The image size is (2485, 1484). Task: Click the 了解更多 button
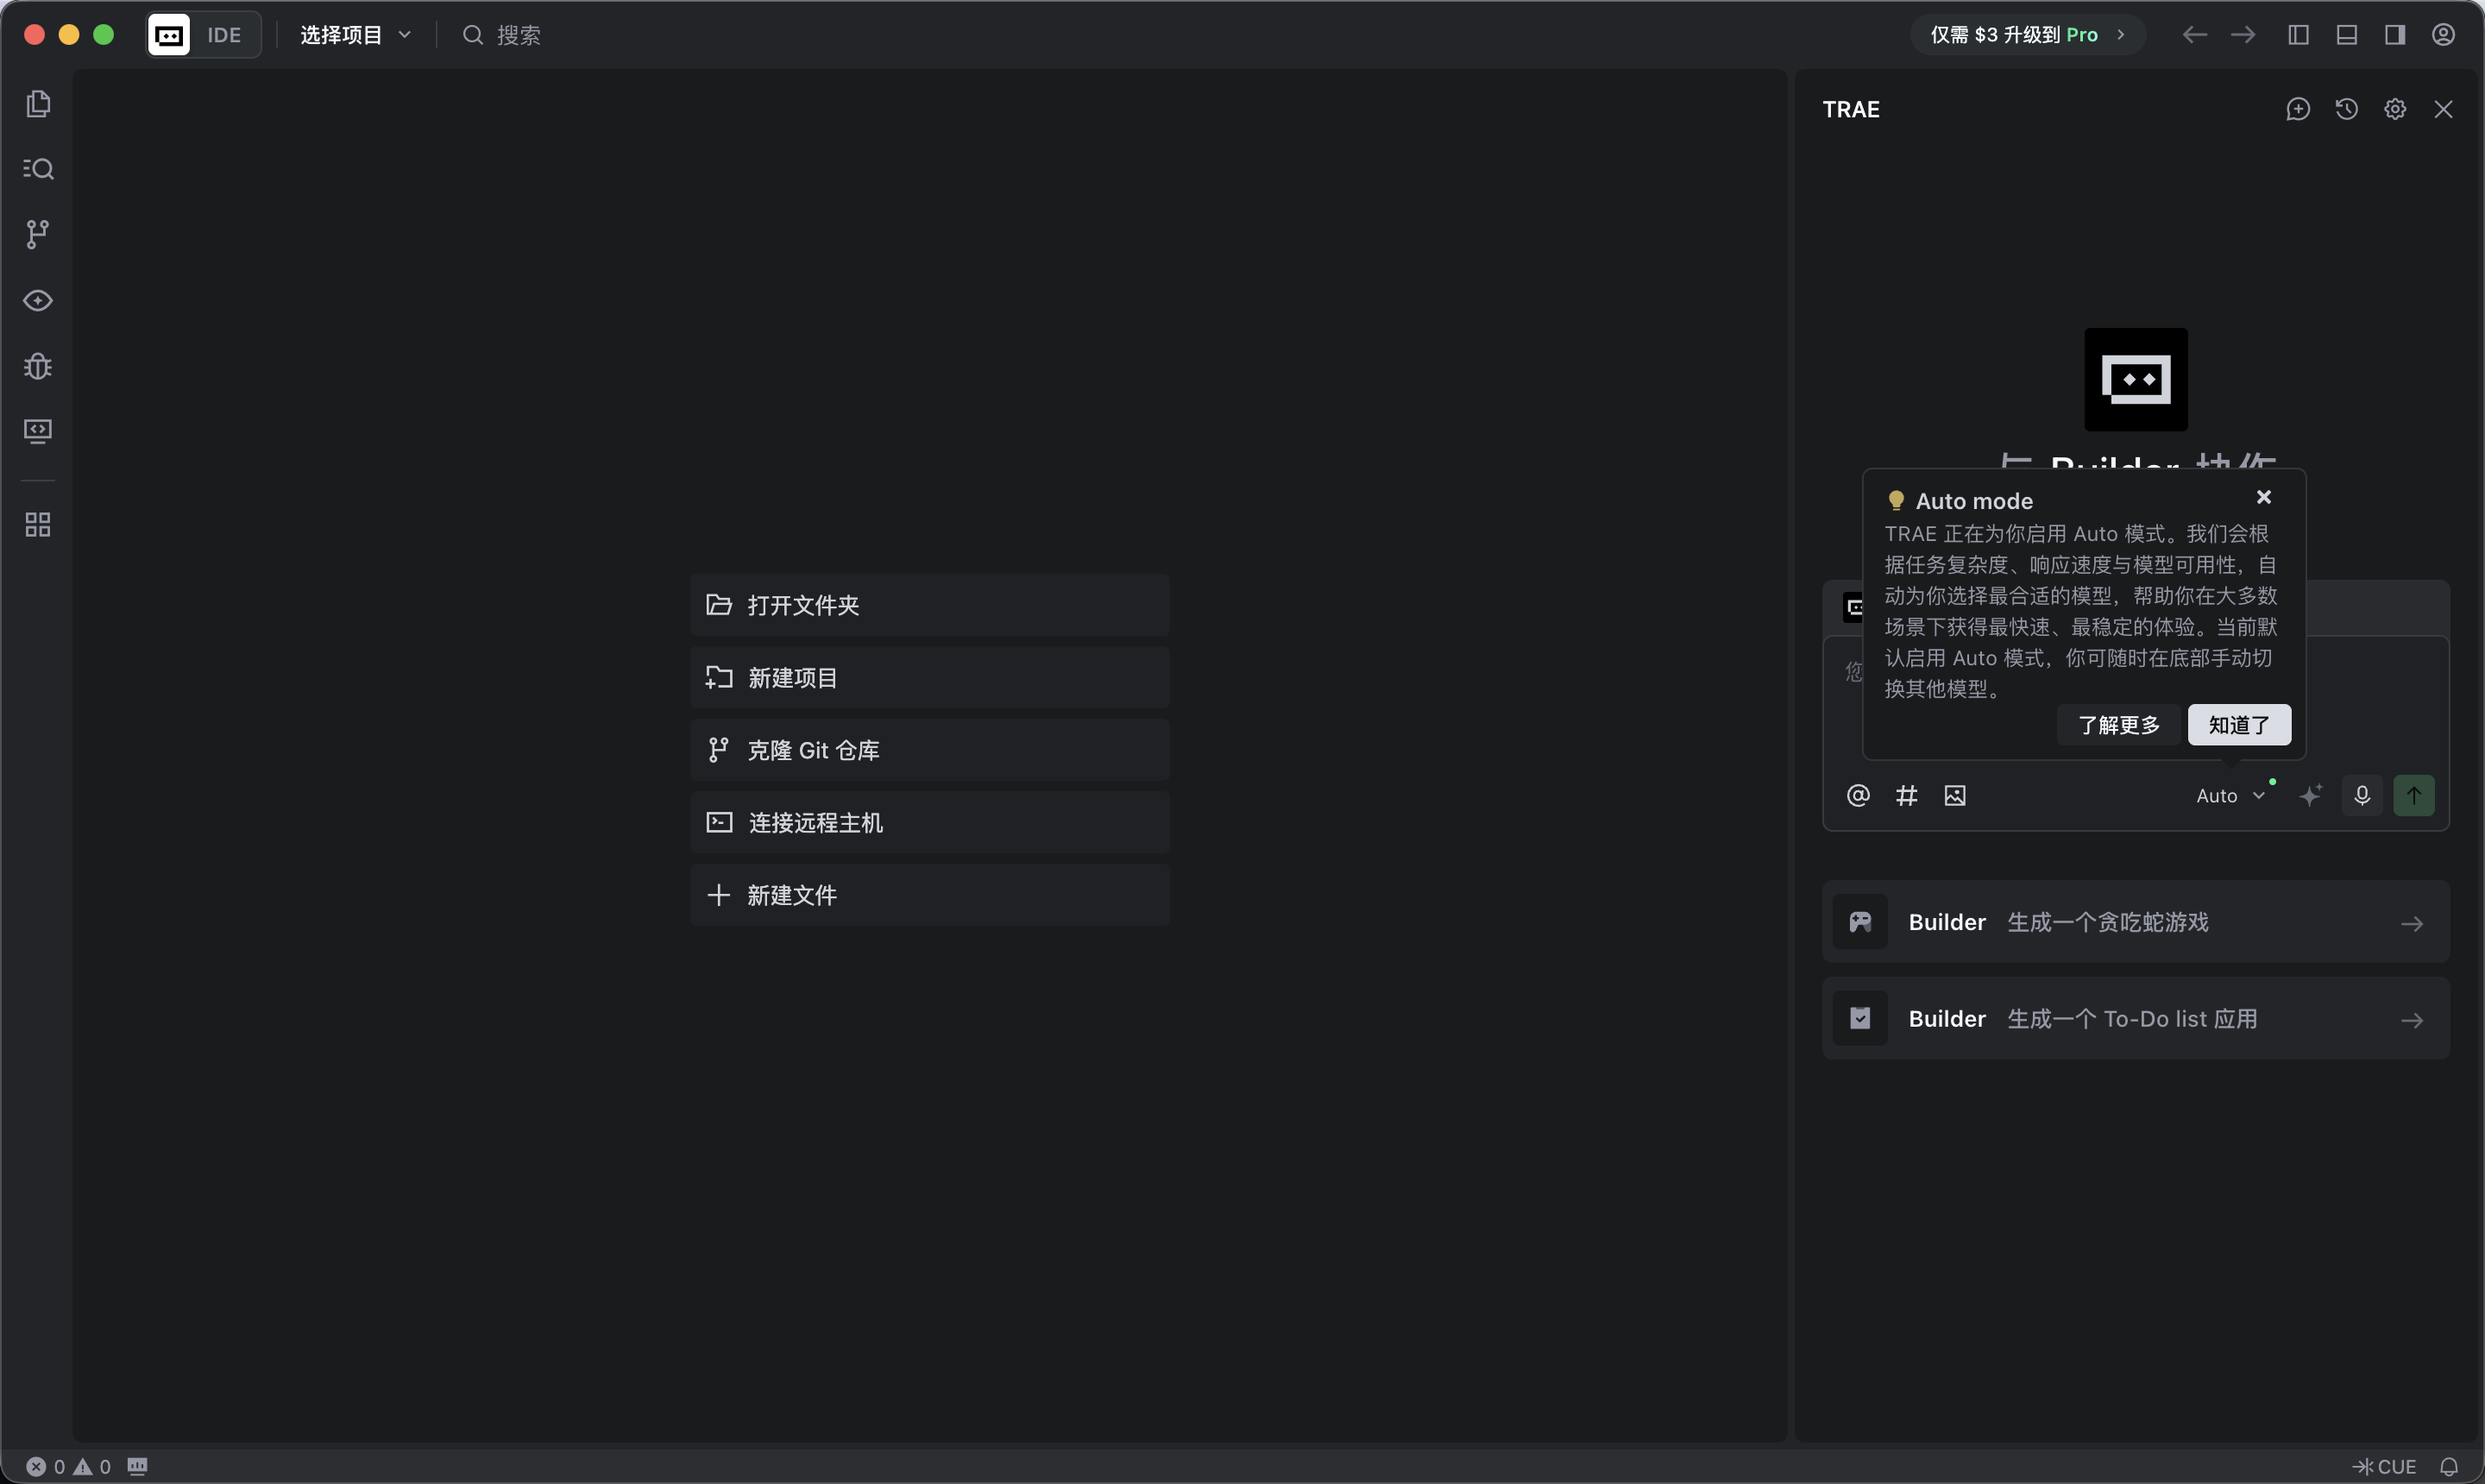tap(2119, 725)
